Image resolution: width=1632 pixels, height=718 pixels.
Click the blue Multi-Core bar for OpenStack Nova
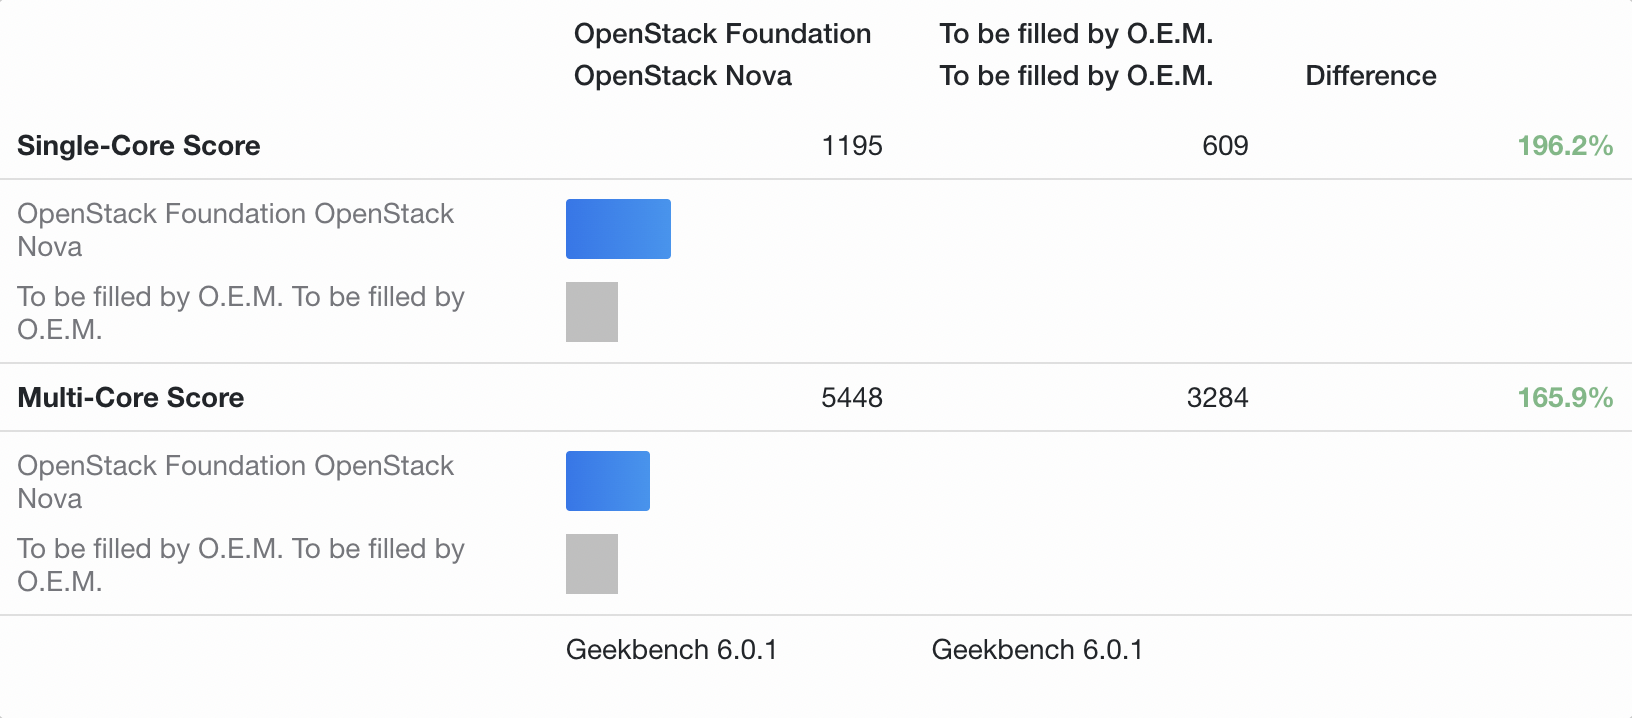(x=608, y=481)
